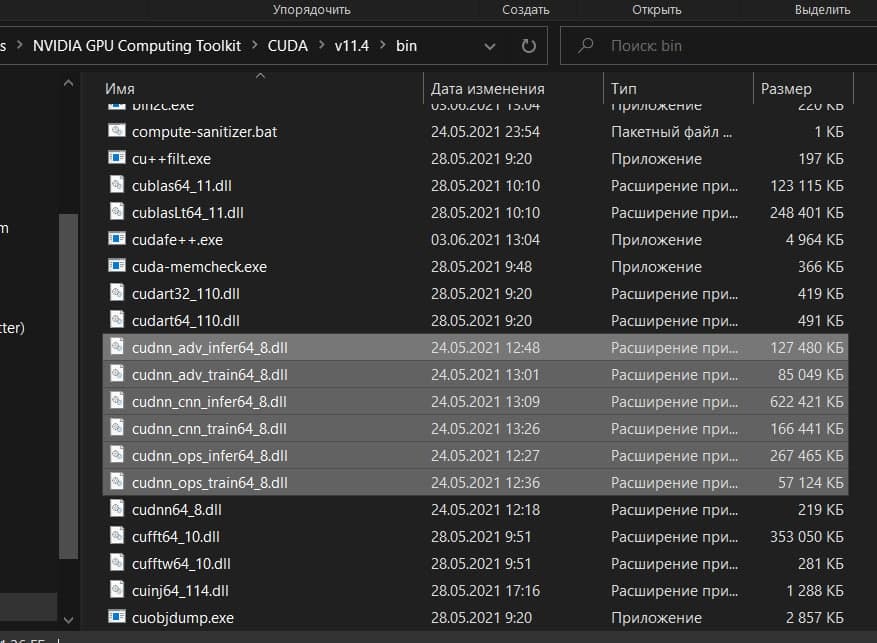
Task: Expand the chevron after v11.4 in path
Action: coord(382,46)
